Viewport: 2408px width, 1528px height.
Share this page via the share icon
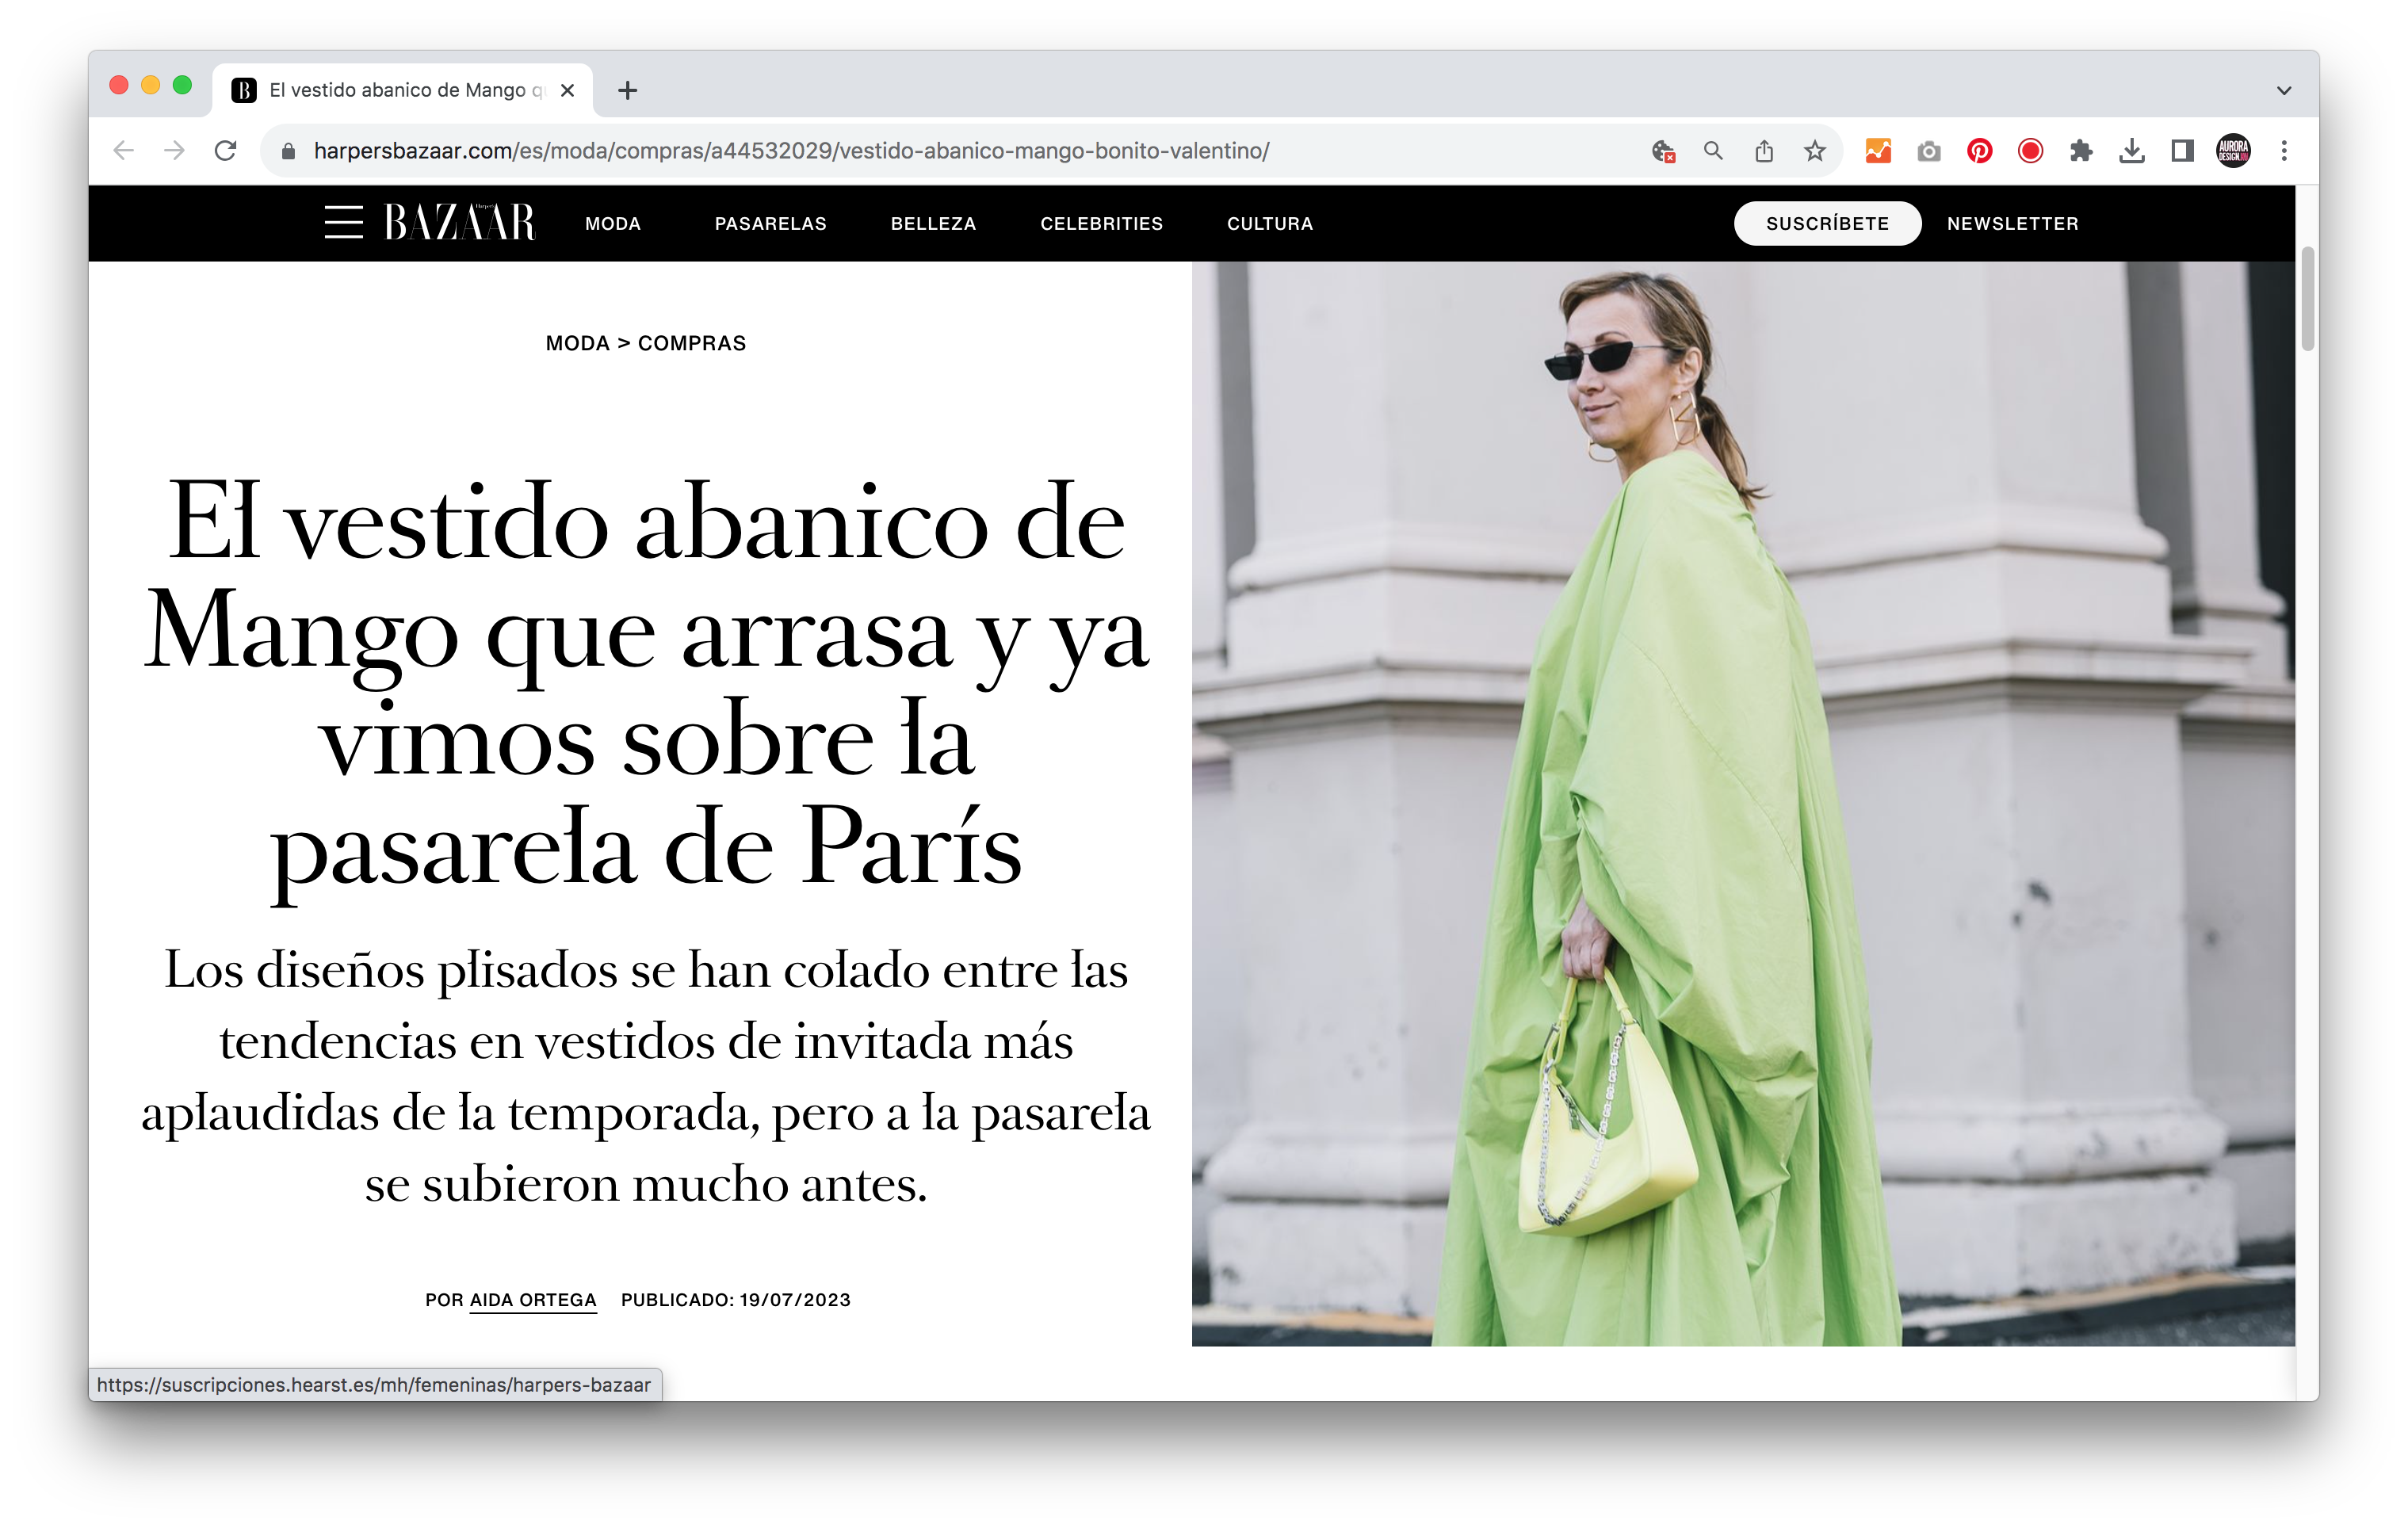[1764, 151]
